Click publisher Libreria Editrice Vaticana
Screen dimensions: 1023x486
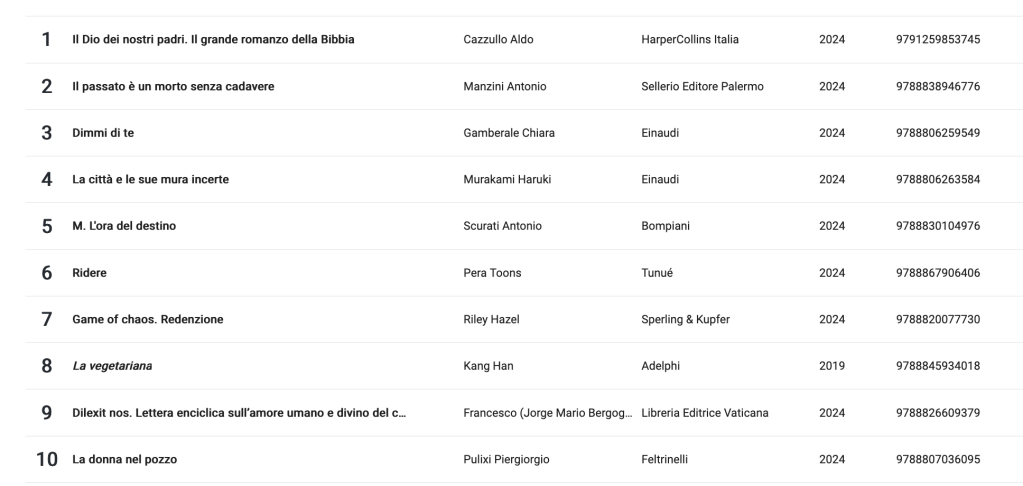tap(704, 413)
